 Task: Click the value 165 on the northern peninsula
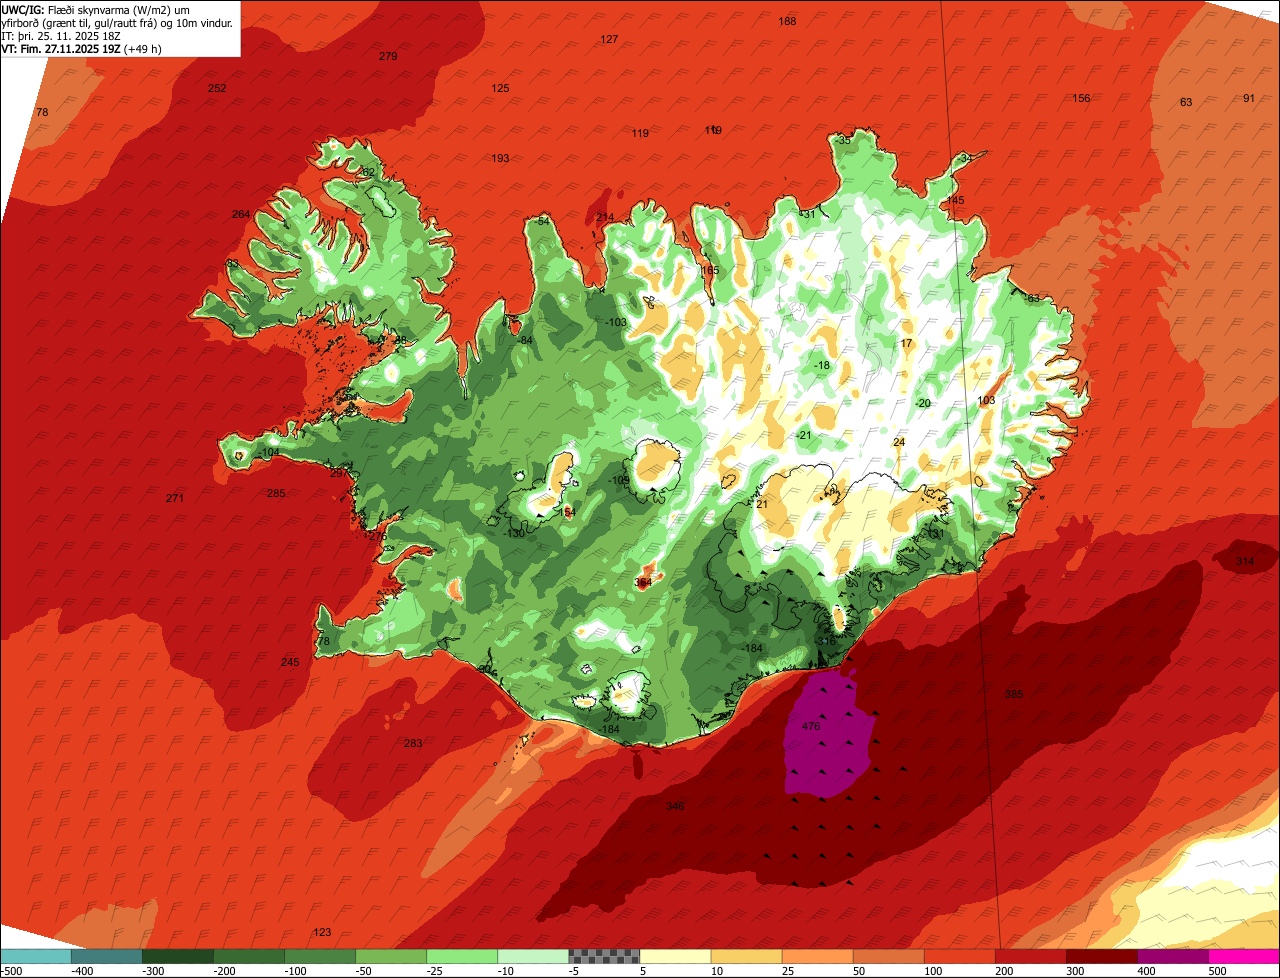710,271
